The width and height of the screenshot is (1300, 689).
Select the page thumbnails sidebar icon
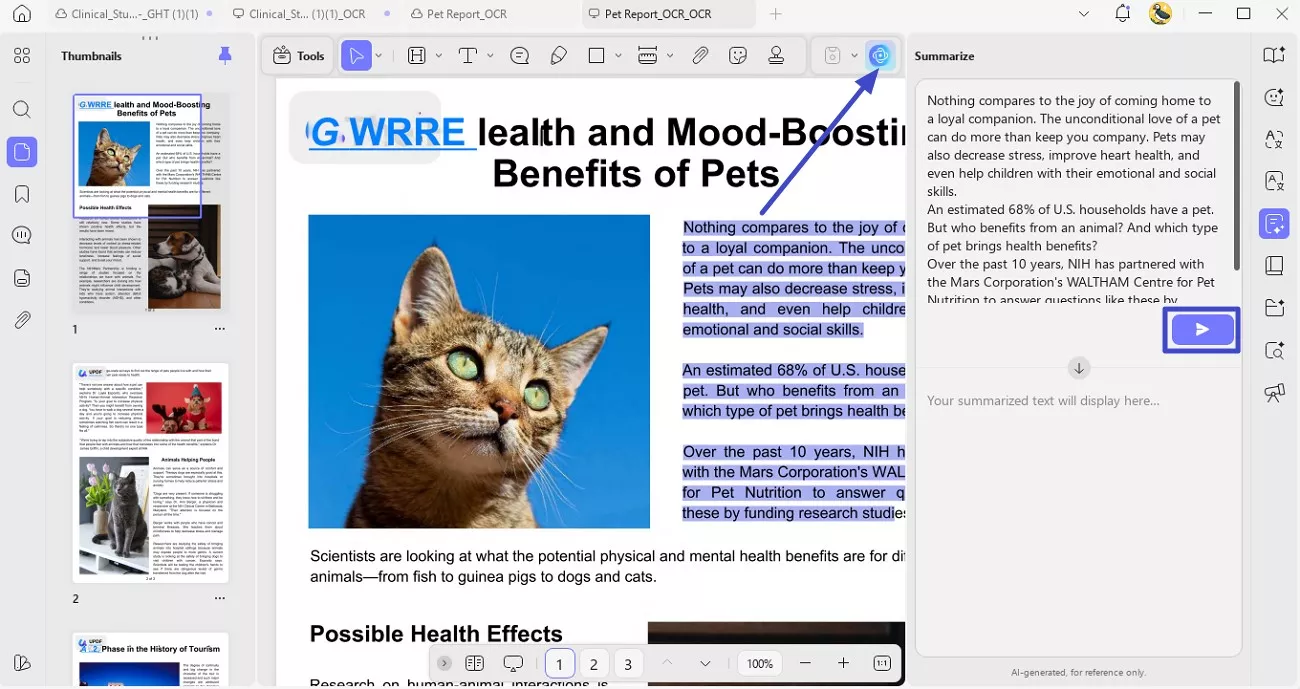[x=22, y=152]
